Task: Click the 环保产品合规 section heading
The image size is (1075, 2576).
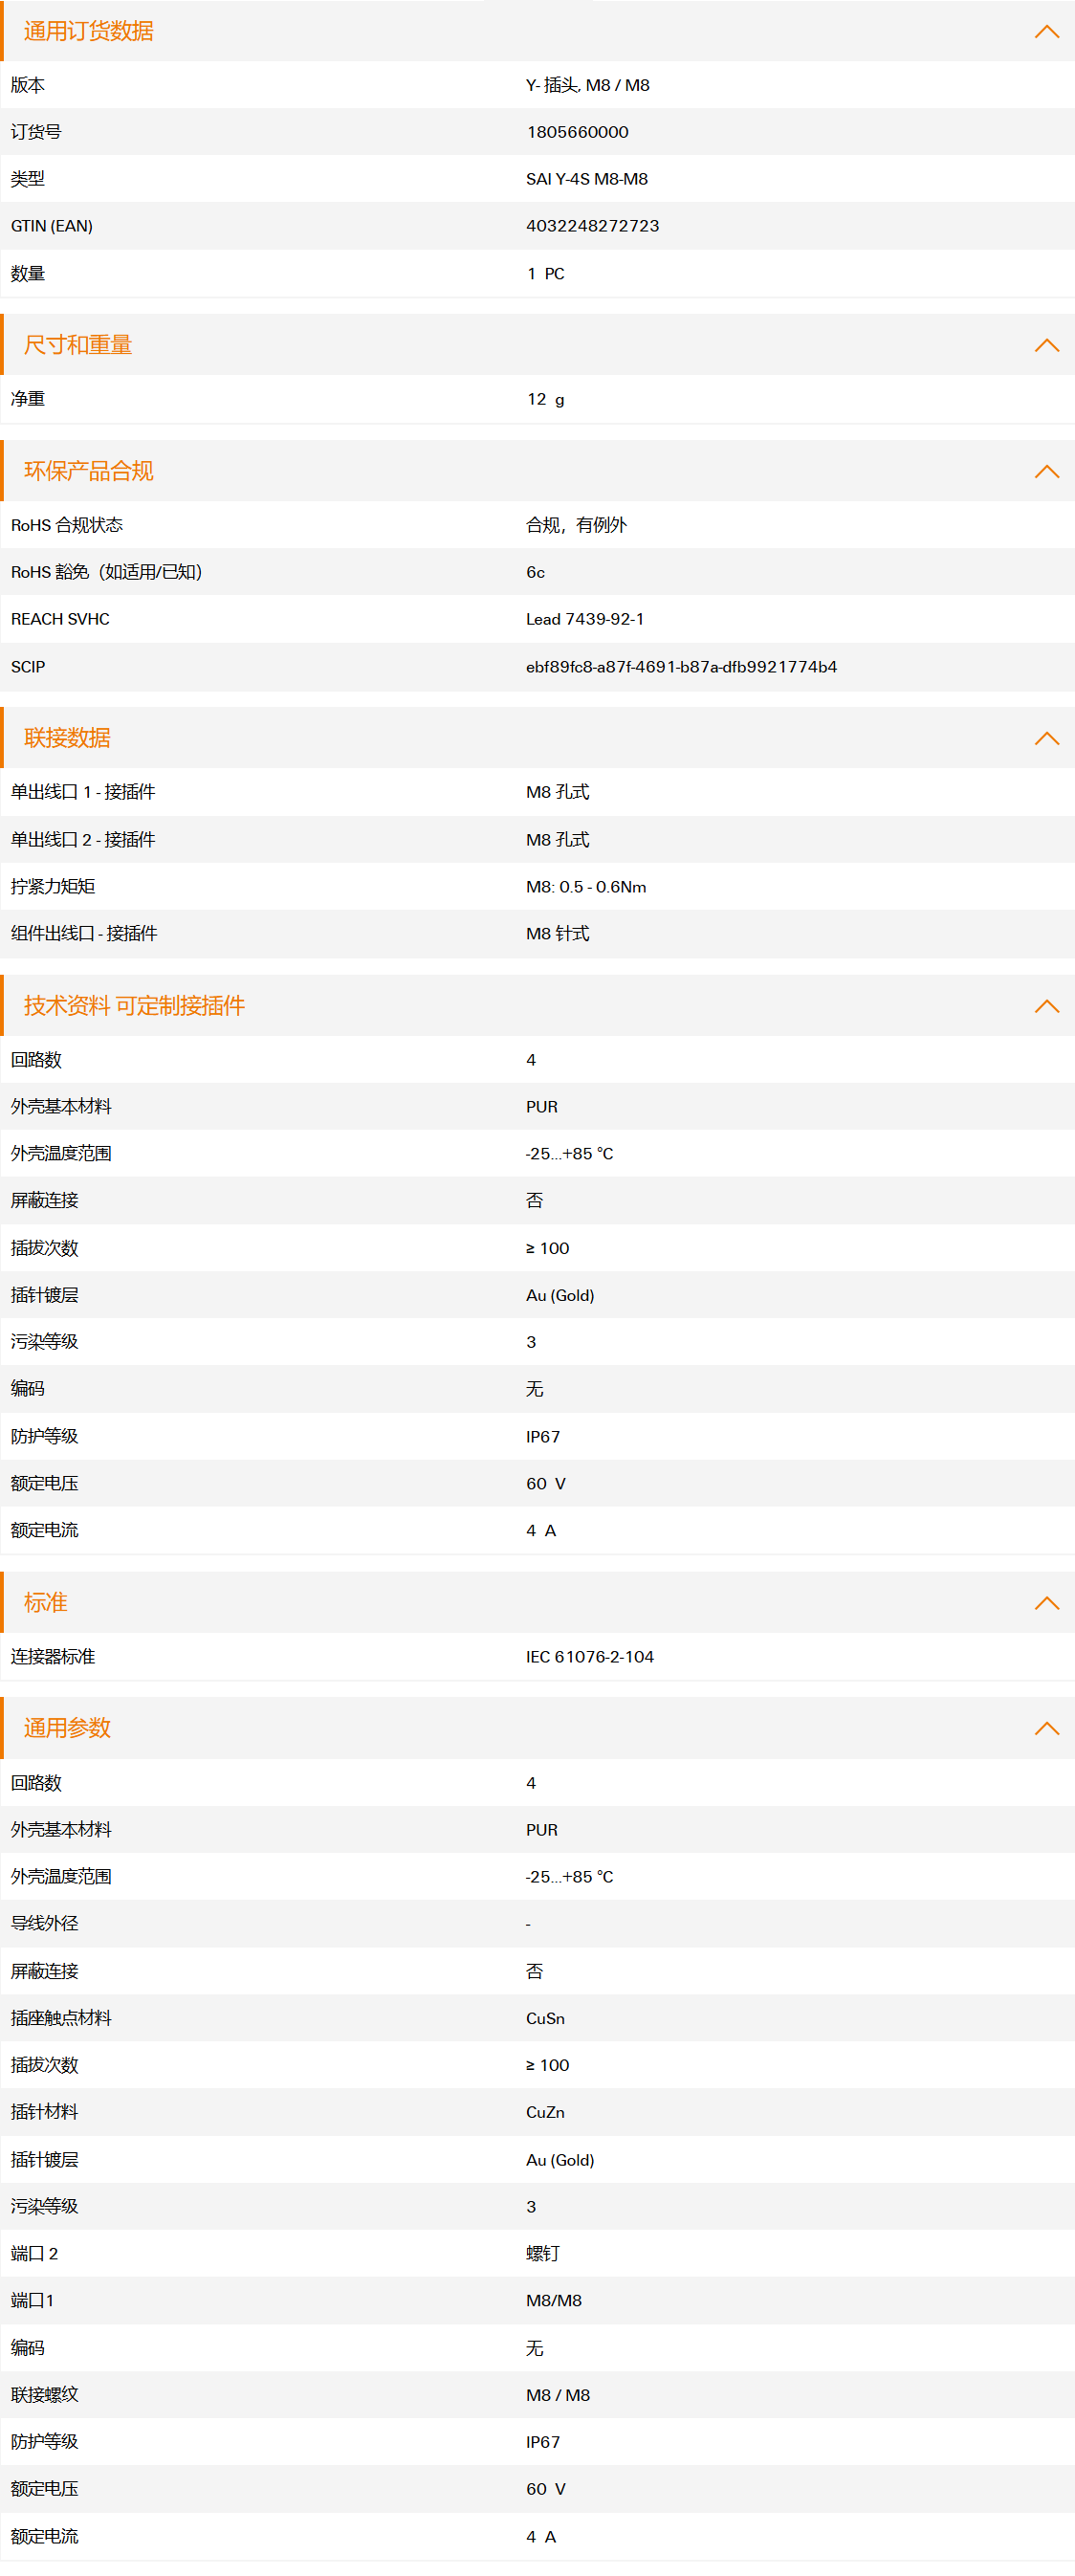Action: (x=88, y=471)
